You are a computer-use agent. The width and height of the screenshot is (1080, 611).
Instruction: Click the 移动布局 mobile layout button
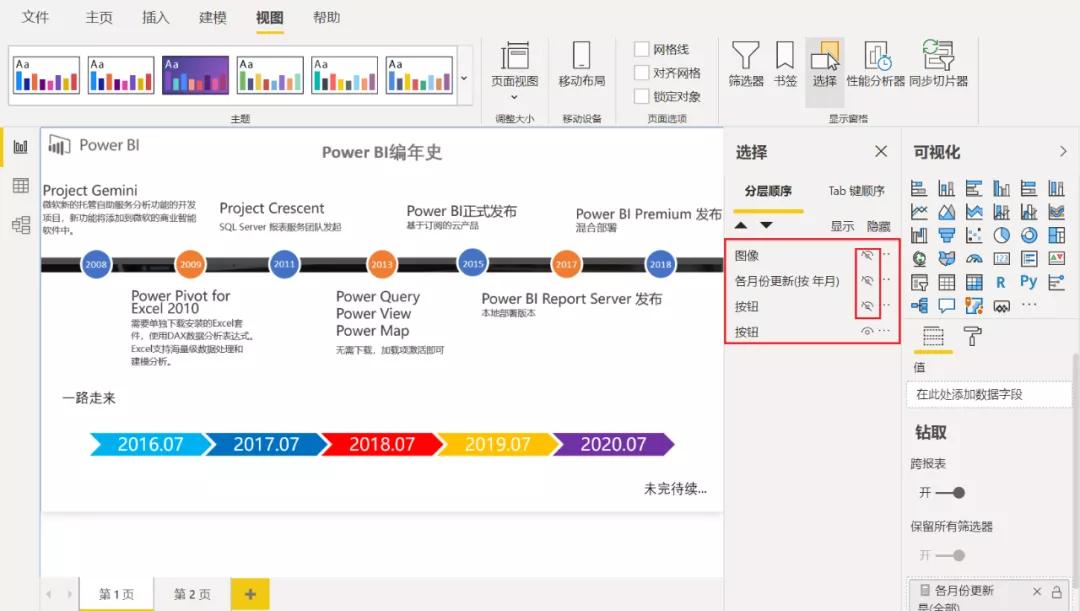[581, 64]
